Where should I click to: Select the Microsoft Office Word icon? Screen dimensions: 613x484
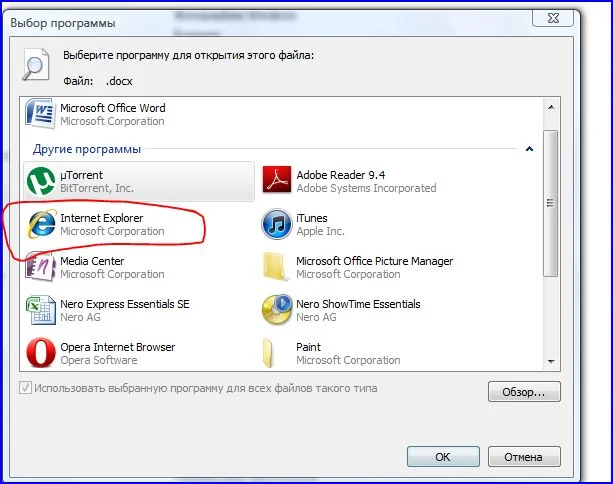(39, 114)
